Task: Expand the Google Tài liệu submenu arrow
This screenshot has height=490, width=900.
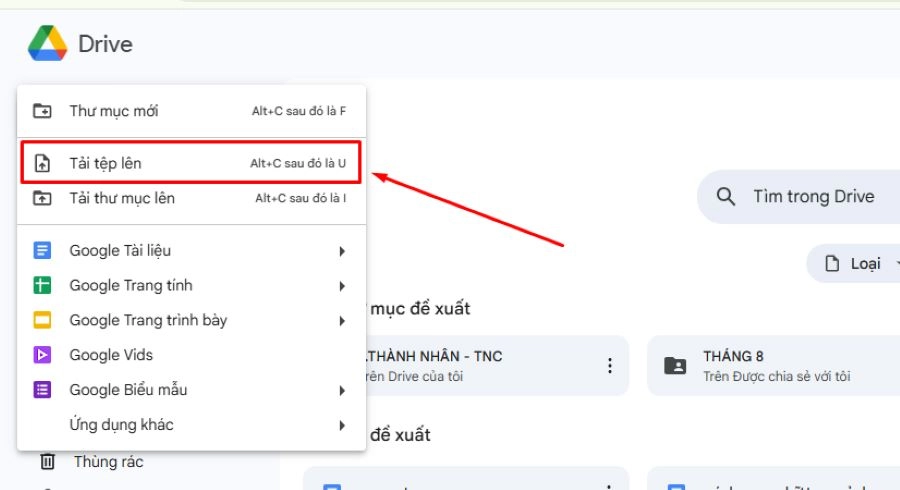Action: (x=342, y=251)
